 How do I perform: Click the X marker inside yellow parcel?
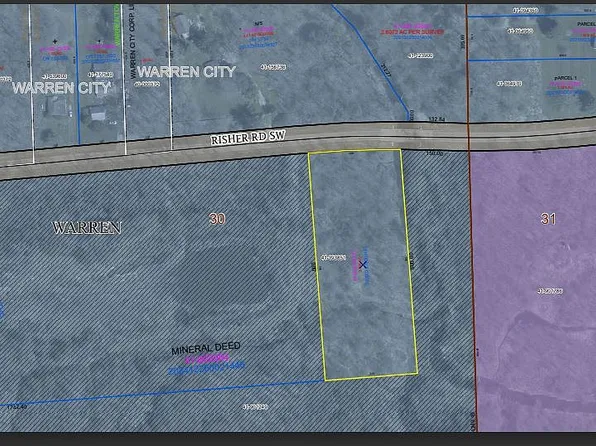[x=363, y=265]
